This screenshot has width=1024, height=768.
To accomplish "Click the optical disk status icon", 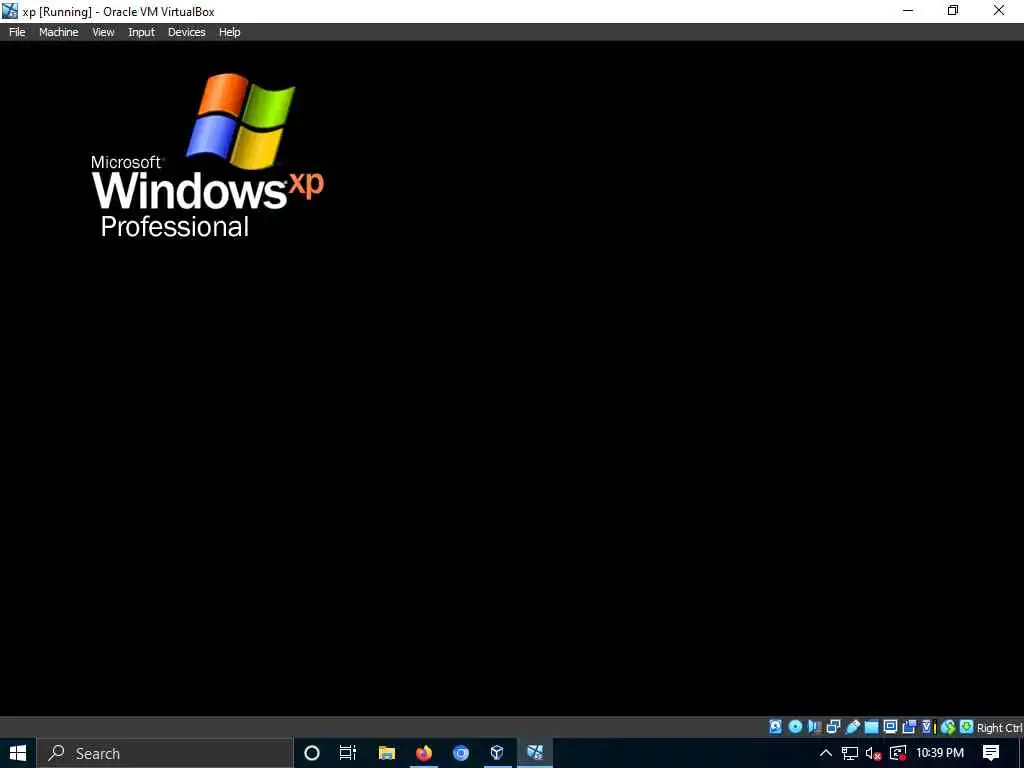I will coord(795,727).
